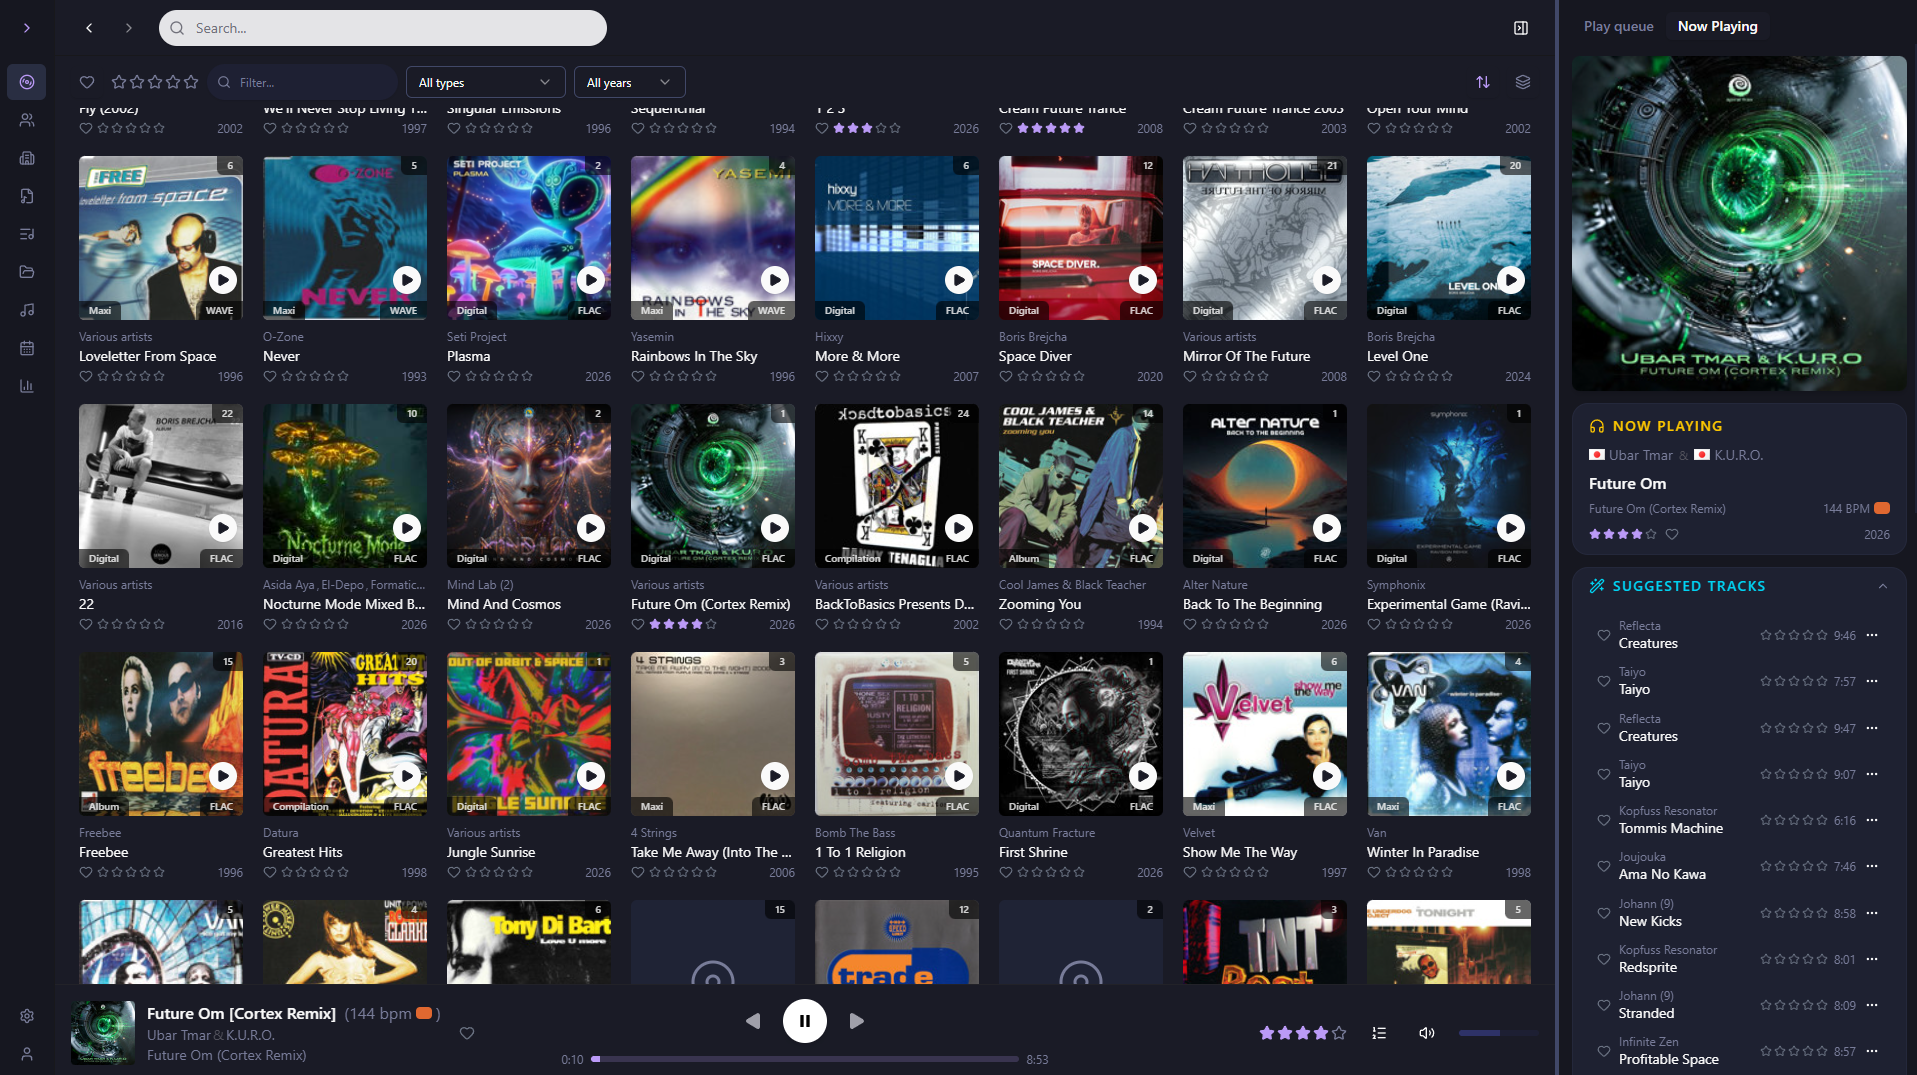Favorite the Stranded suggested track
The width and height of the screenshot is (1917, 1075).
[1604, 1005]
